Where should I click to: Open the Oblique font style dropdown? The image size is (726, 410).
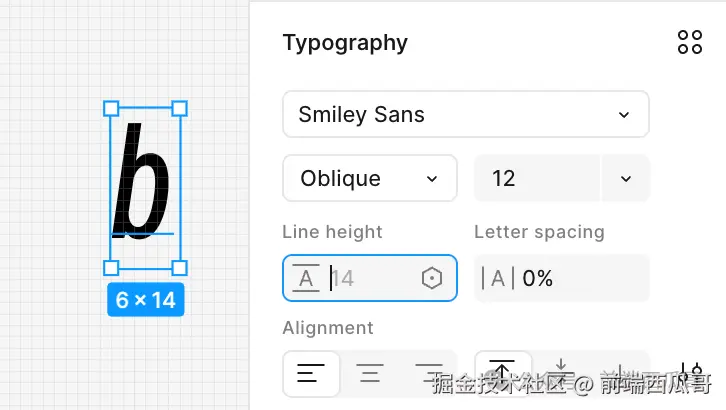click(x=369, y=178)
